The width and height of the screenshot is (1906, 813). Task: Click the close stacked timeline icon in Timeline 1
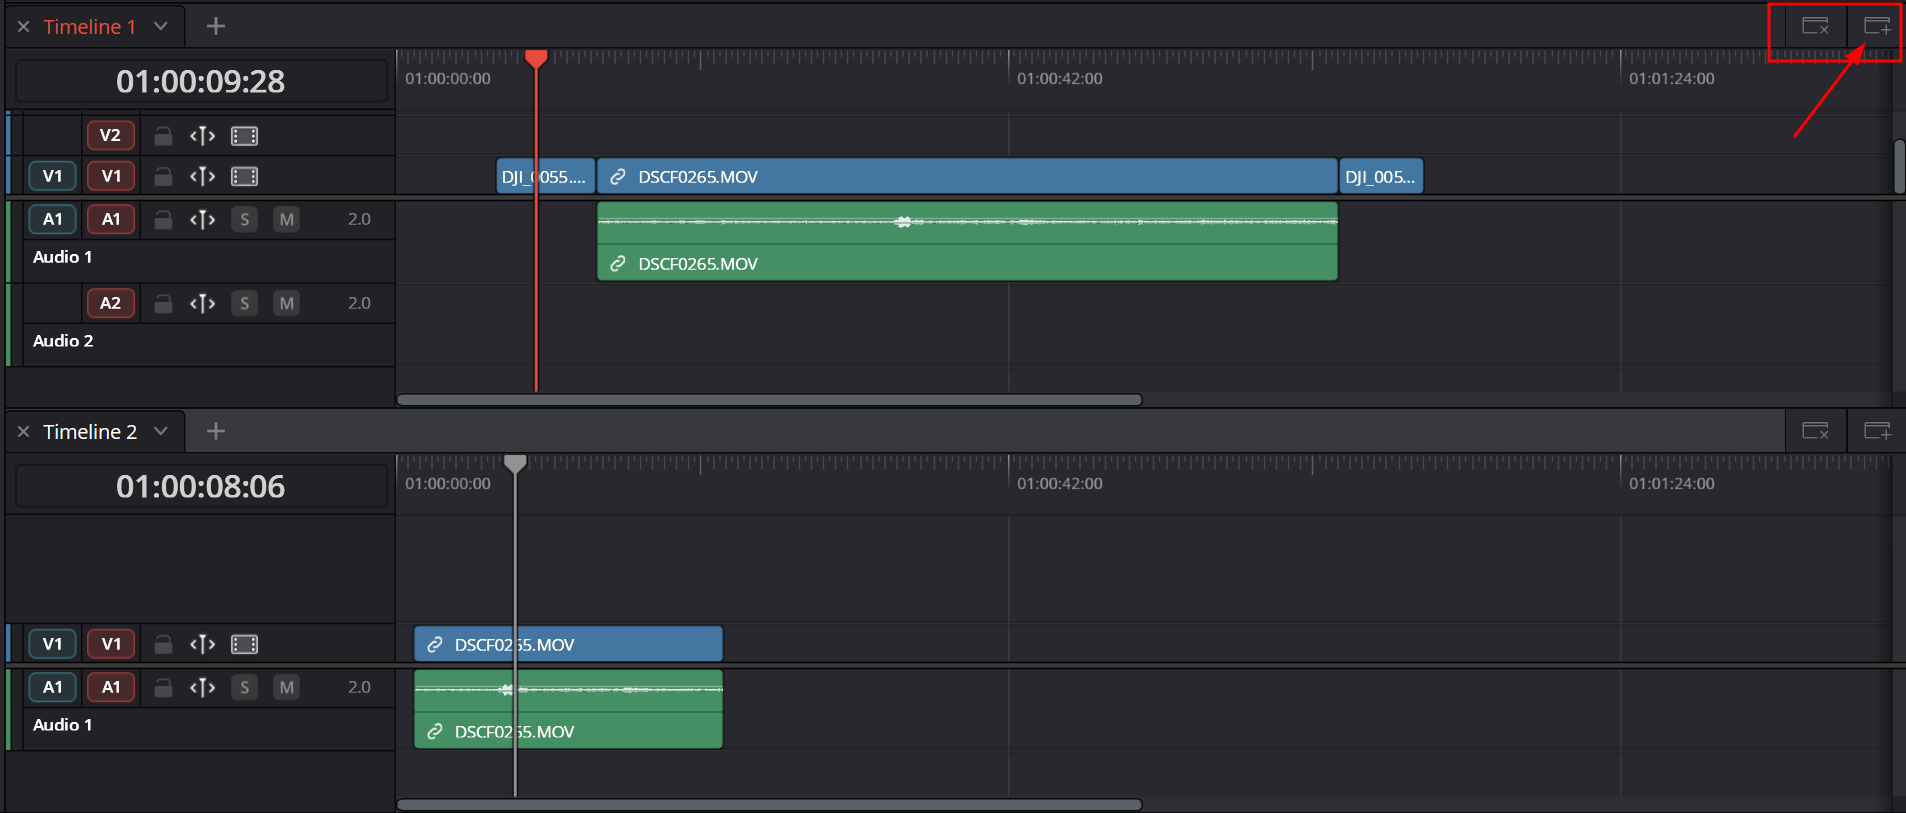(x=1815, y=26)
